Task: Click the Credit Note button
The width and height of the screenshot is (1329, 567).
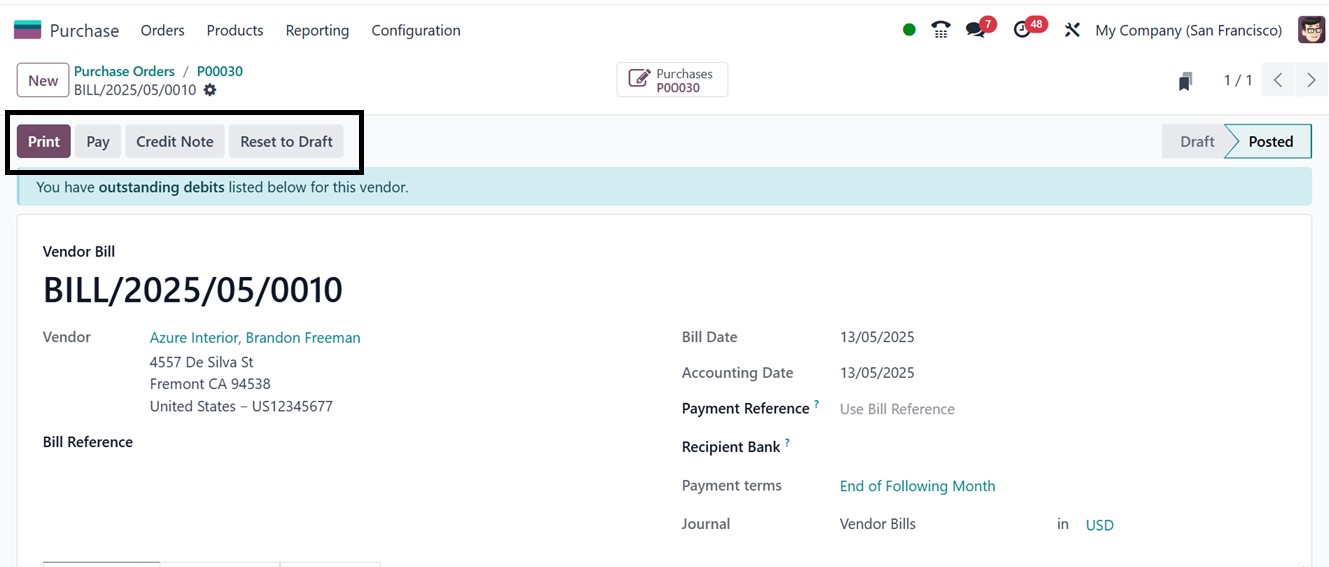Action: click(x=175, y=141)
